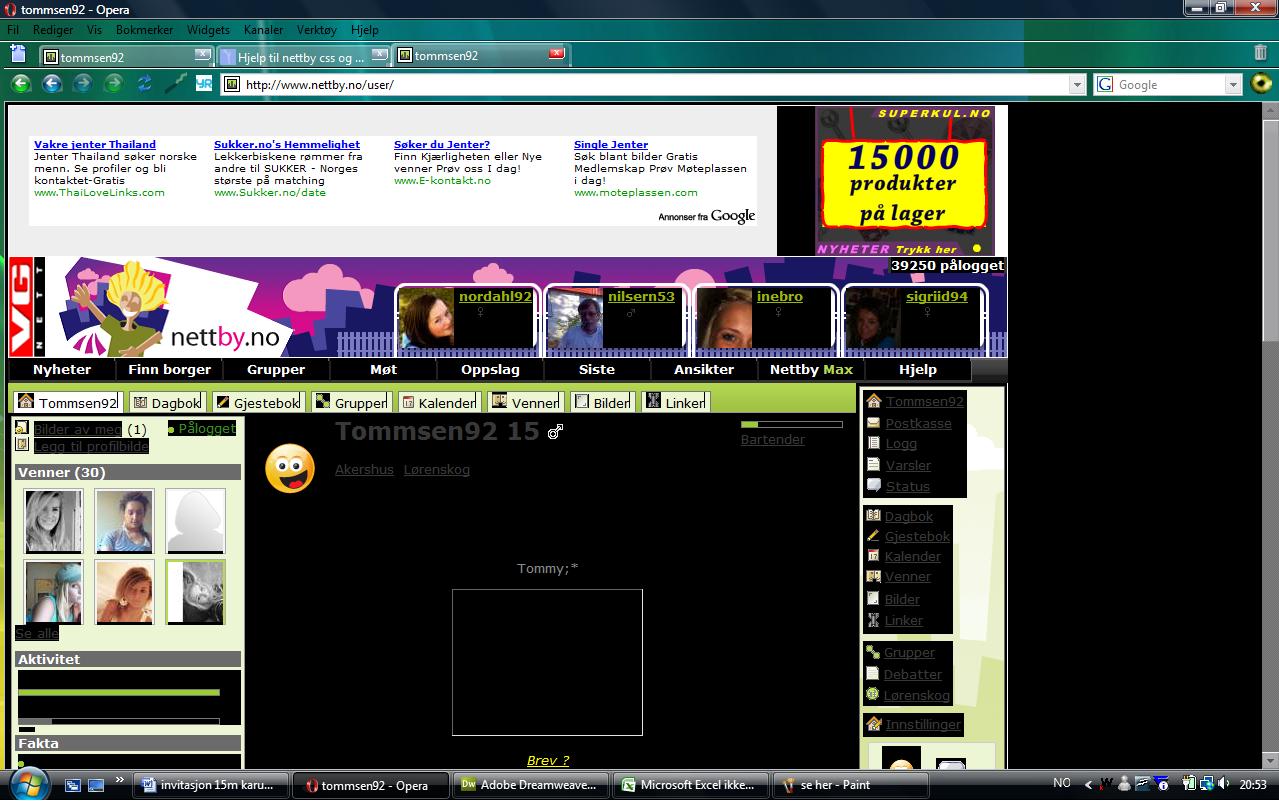Open nordahl92 profile thumbnail
Screen dimensions: 1279x801
click(426, 319)
